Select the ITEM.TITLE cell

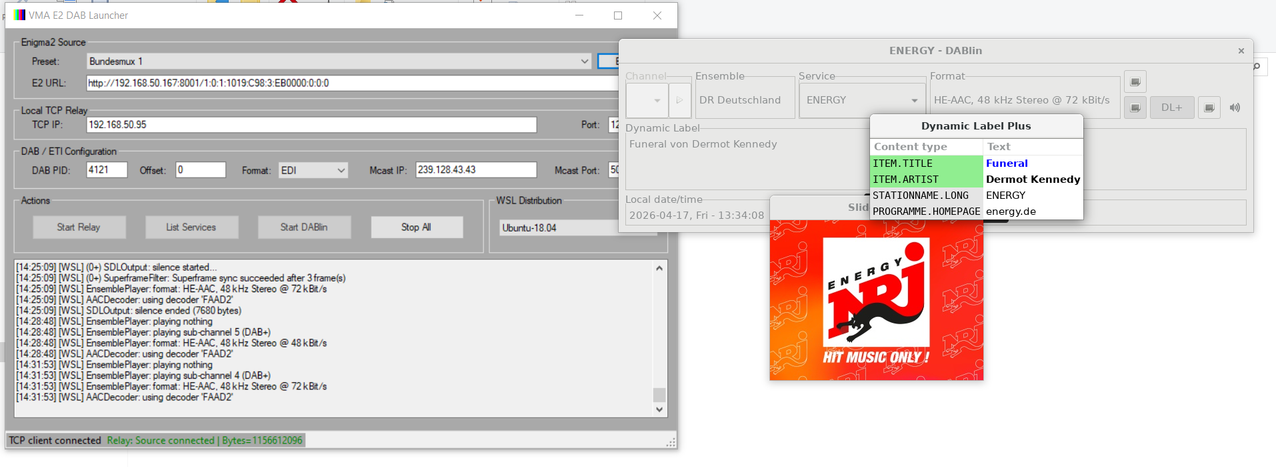[x=927, y=163]
